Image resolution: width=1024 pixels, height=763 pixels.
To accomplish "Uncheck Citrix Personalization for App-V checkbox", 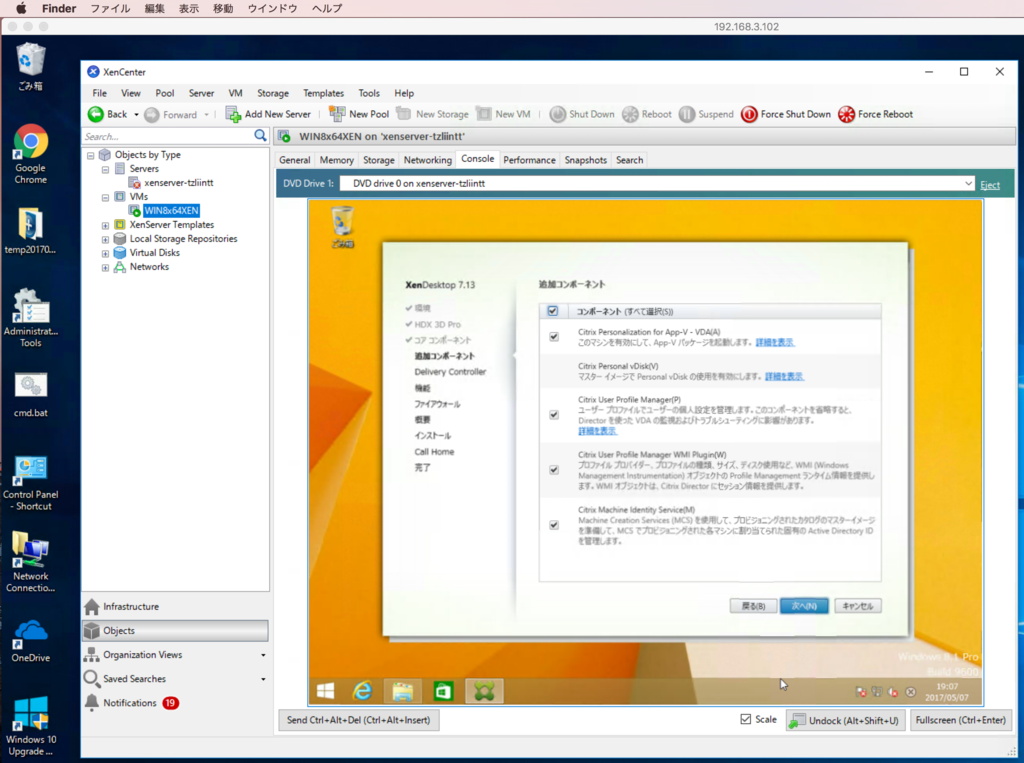I will click(554, 337).
